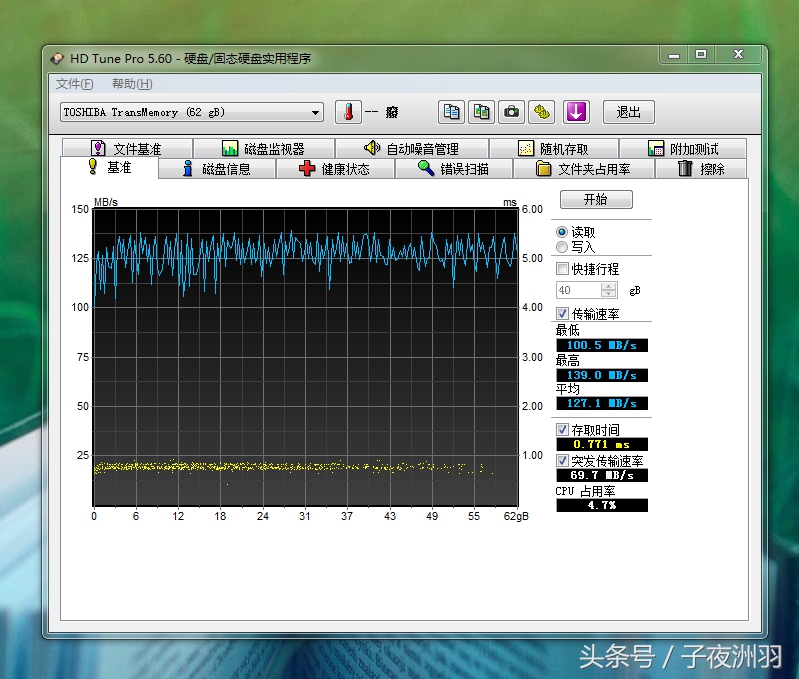
Task: Select the 读取 read radio button
Action: pyautogui.click(x=562, y=232)
